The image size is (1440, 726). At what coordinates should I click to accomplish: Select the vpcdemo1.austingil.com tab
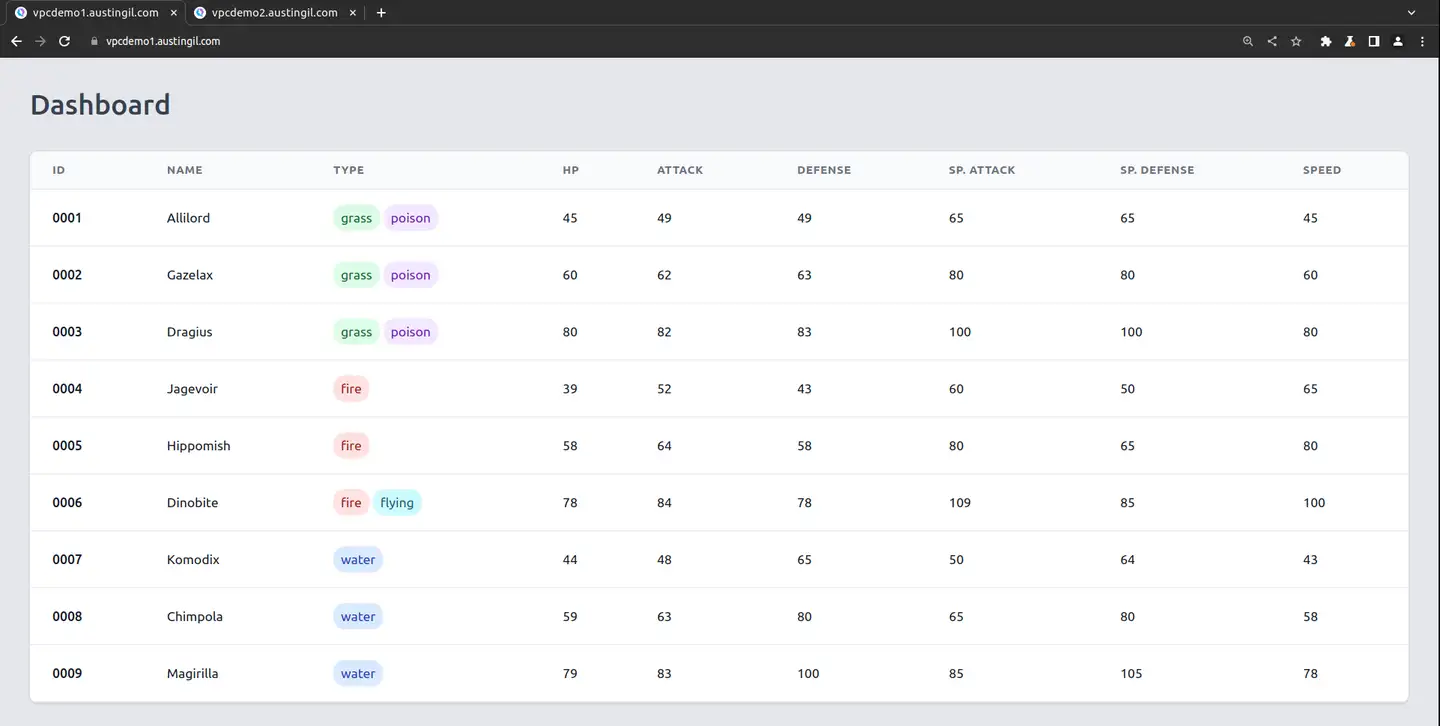point(95,13)
